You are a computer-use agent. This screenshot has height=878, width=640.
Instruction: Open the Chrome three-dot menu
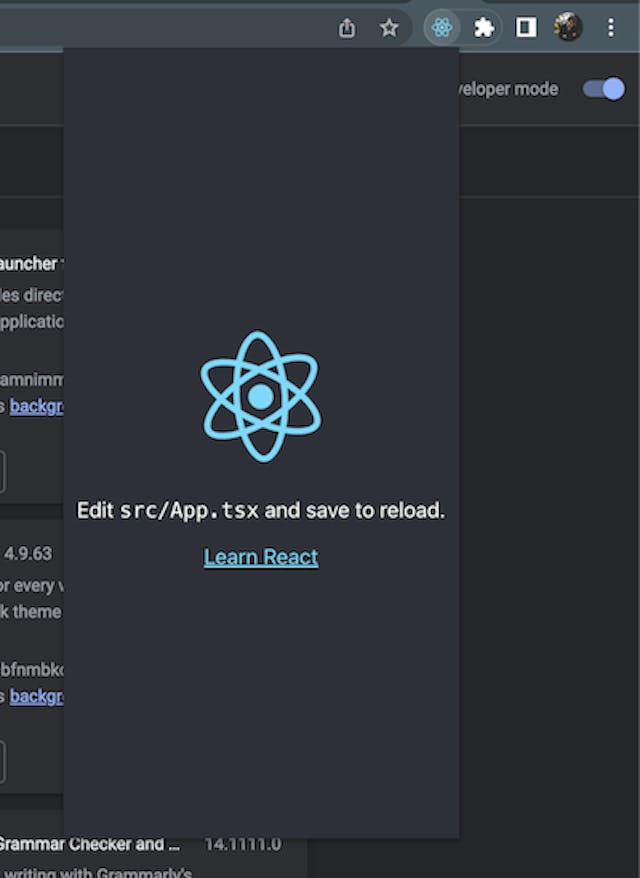(x=611, y=28)
